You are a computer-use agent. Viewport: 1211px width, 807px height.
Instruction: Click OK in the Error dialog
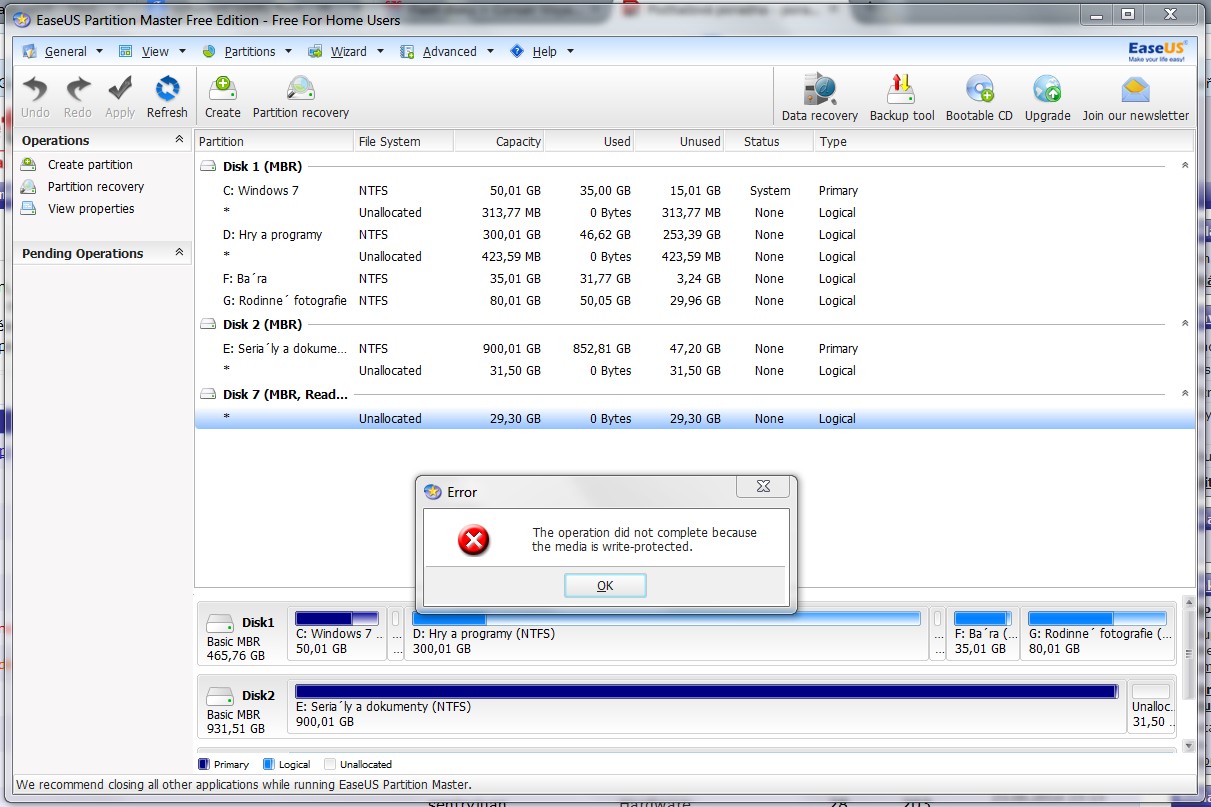(605, 586)
